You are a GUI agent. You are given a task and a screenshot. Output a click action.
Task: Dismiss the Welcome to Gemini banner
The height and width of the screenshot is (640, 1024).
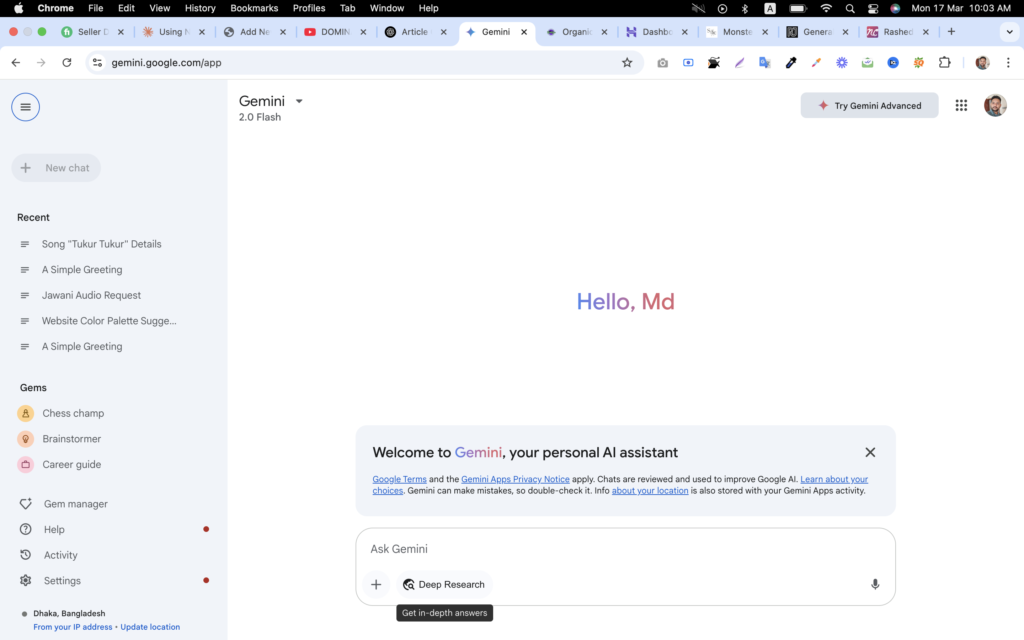(x=870, y=453)
